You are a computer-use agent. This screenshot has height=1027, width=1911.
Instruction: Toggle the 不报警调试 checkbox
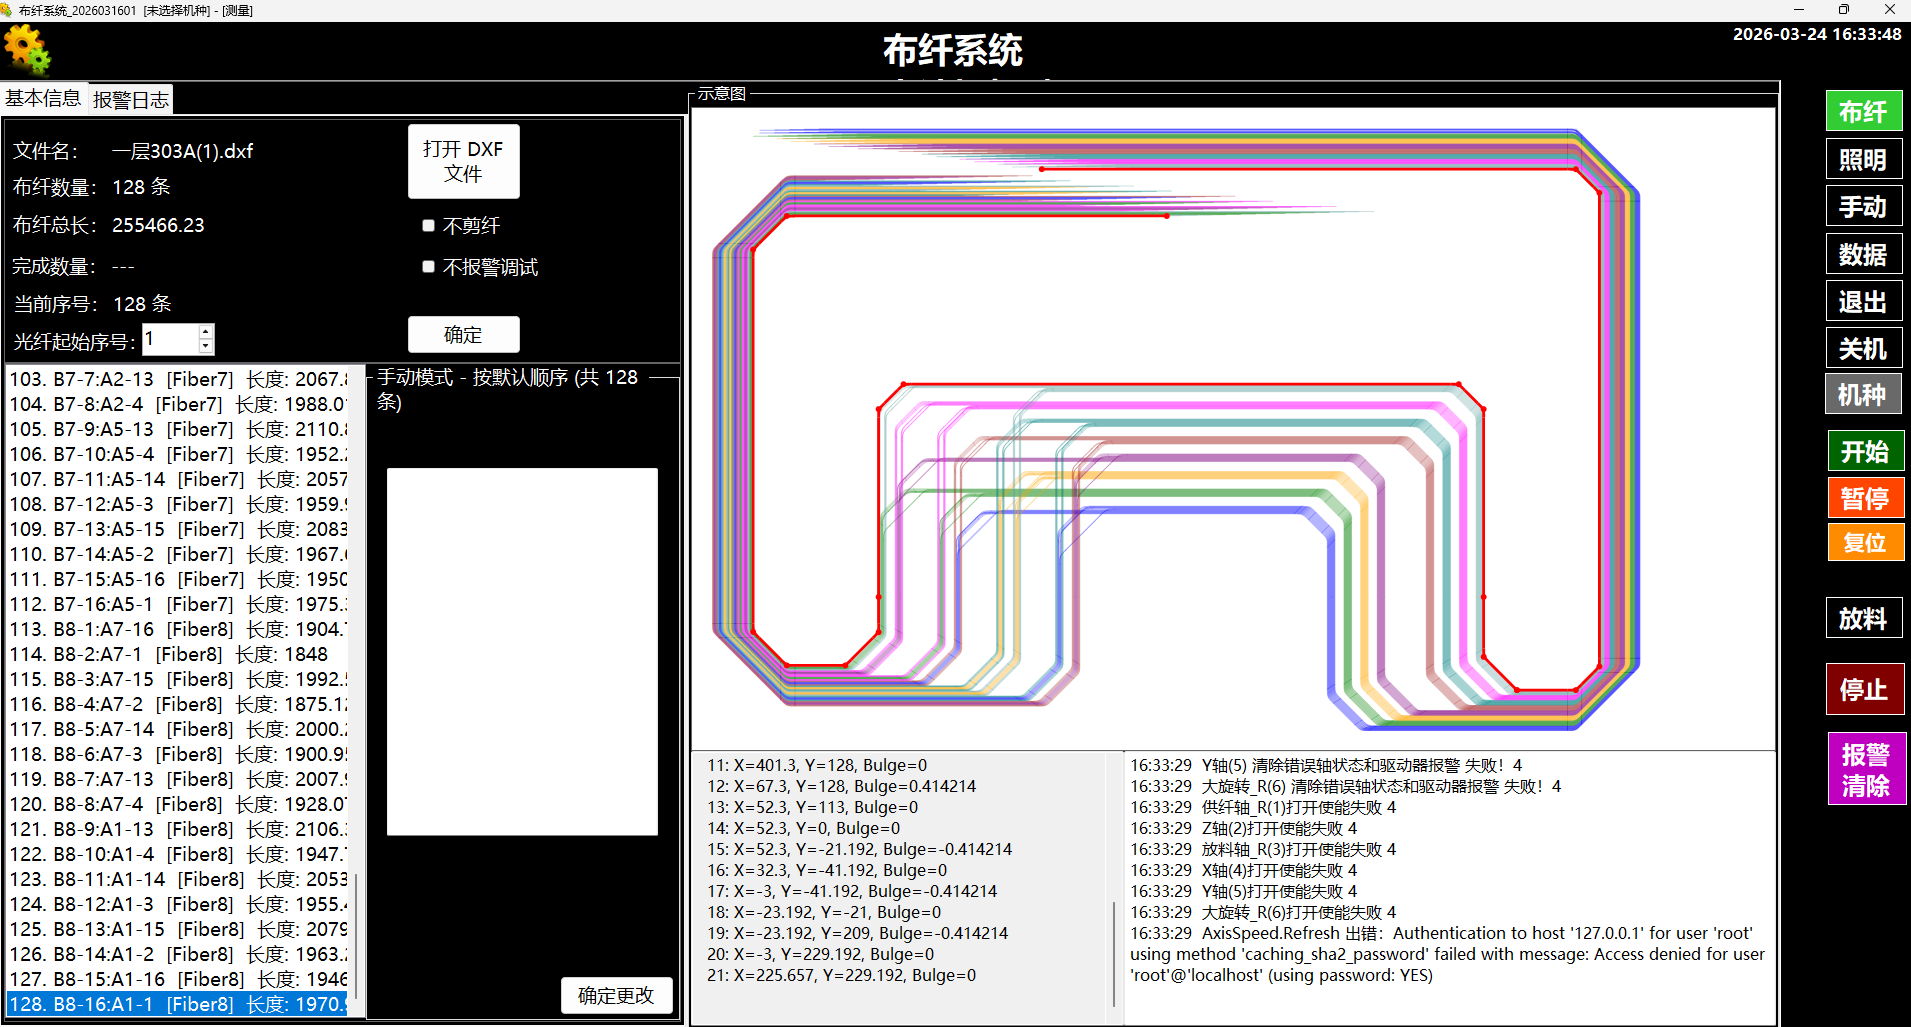pos(429,267)
